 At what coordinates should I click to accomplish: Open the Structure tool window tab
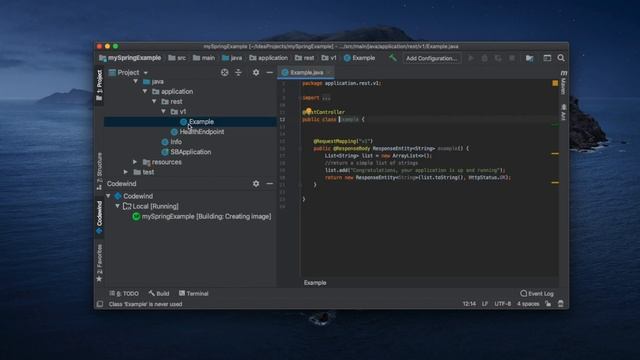click(99, 171)
